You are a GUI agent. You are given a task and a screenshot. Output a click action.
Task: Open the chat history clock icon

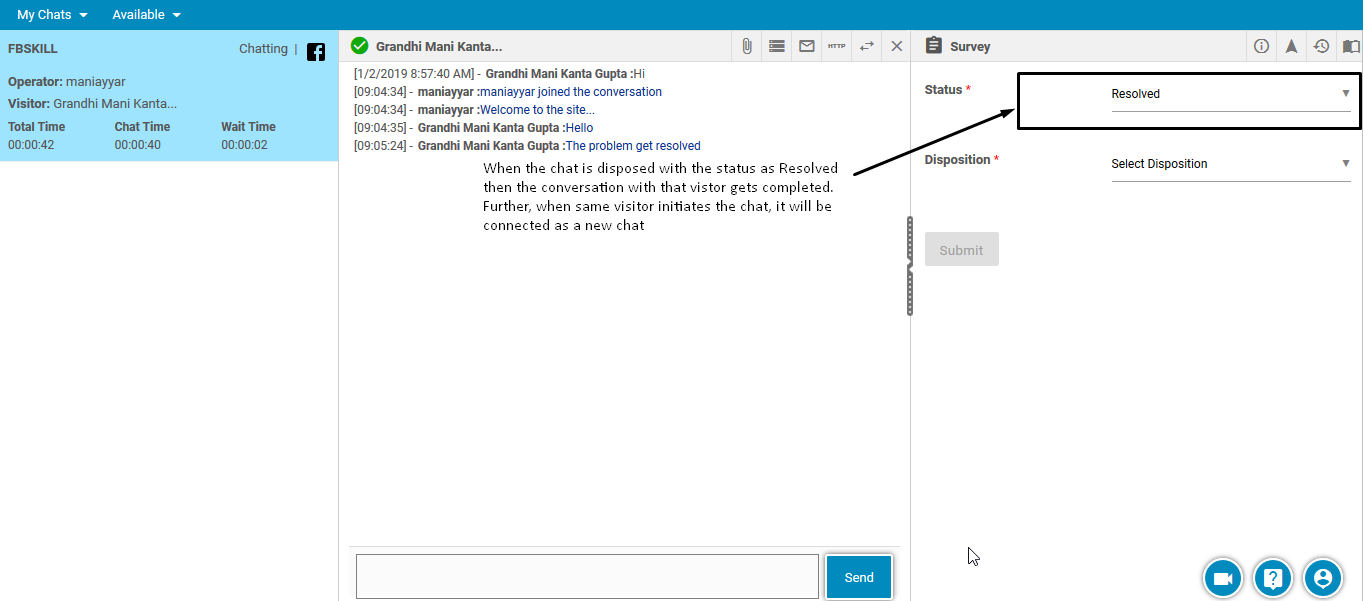[1321, 46]
